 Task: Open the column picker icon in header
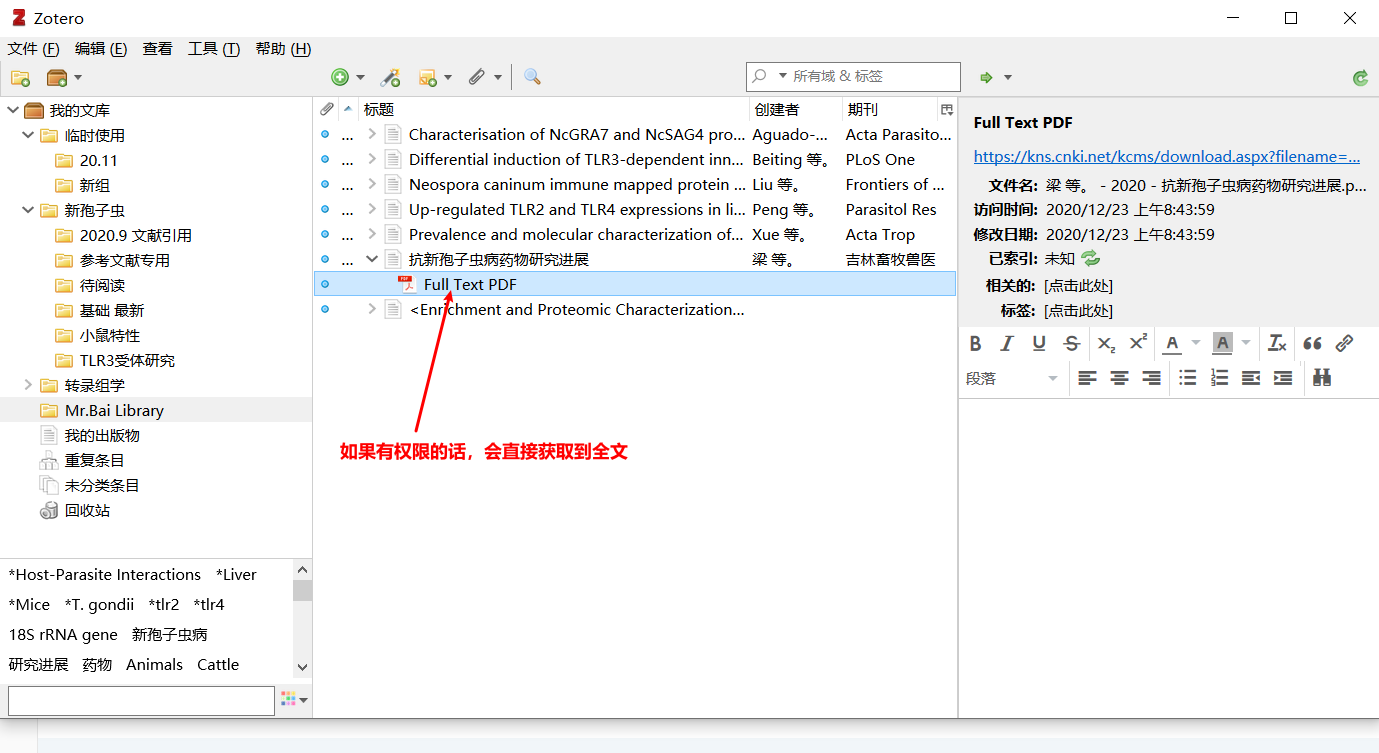coord(947,109)
